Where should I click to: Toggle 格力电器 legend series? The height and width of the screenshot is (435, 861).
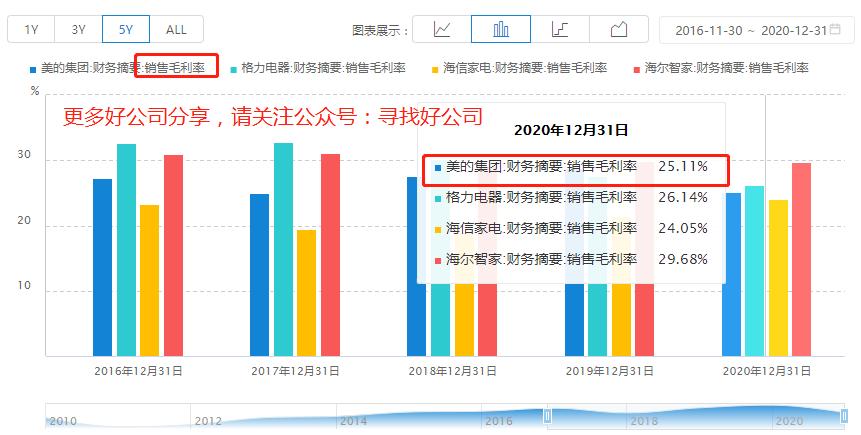point(318,68)
